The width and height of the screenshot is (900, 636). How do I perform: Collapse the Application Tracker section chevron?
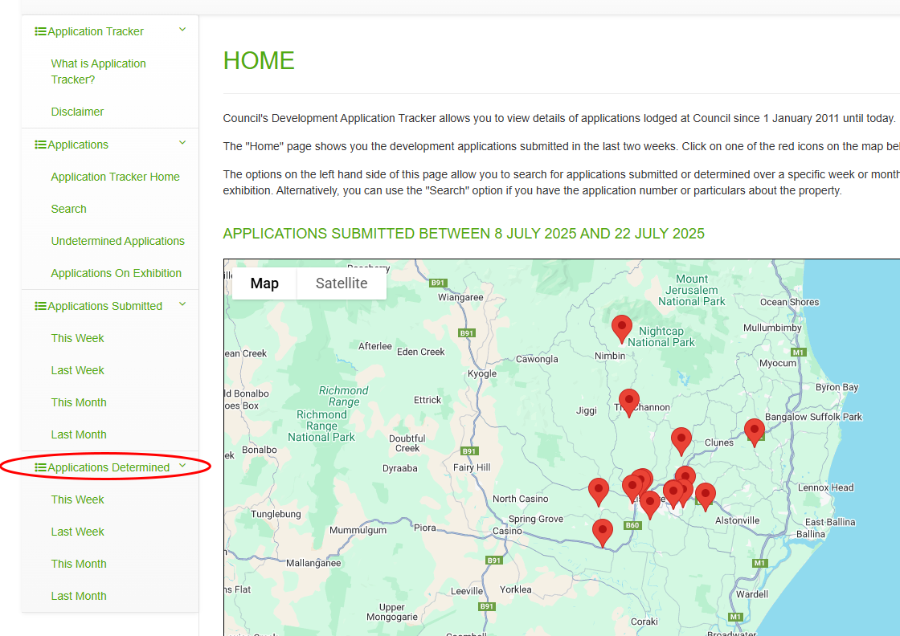coord(183,30)
